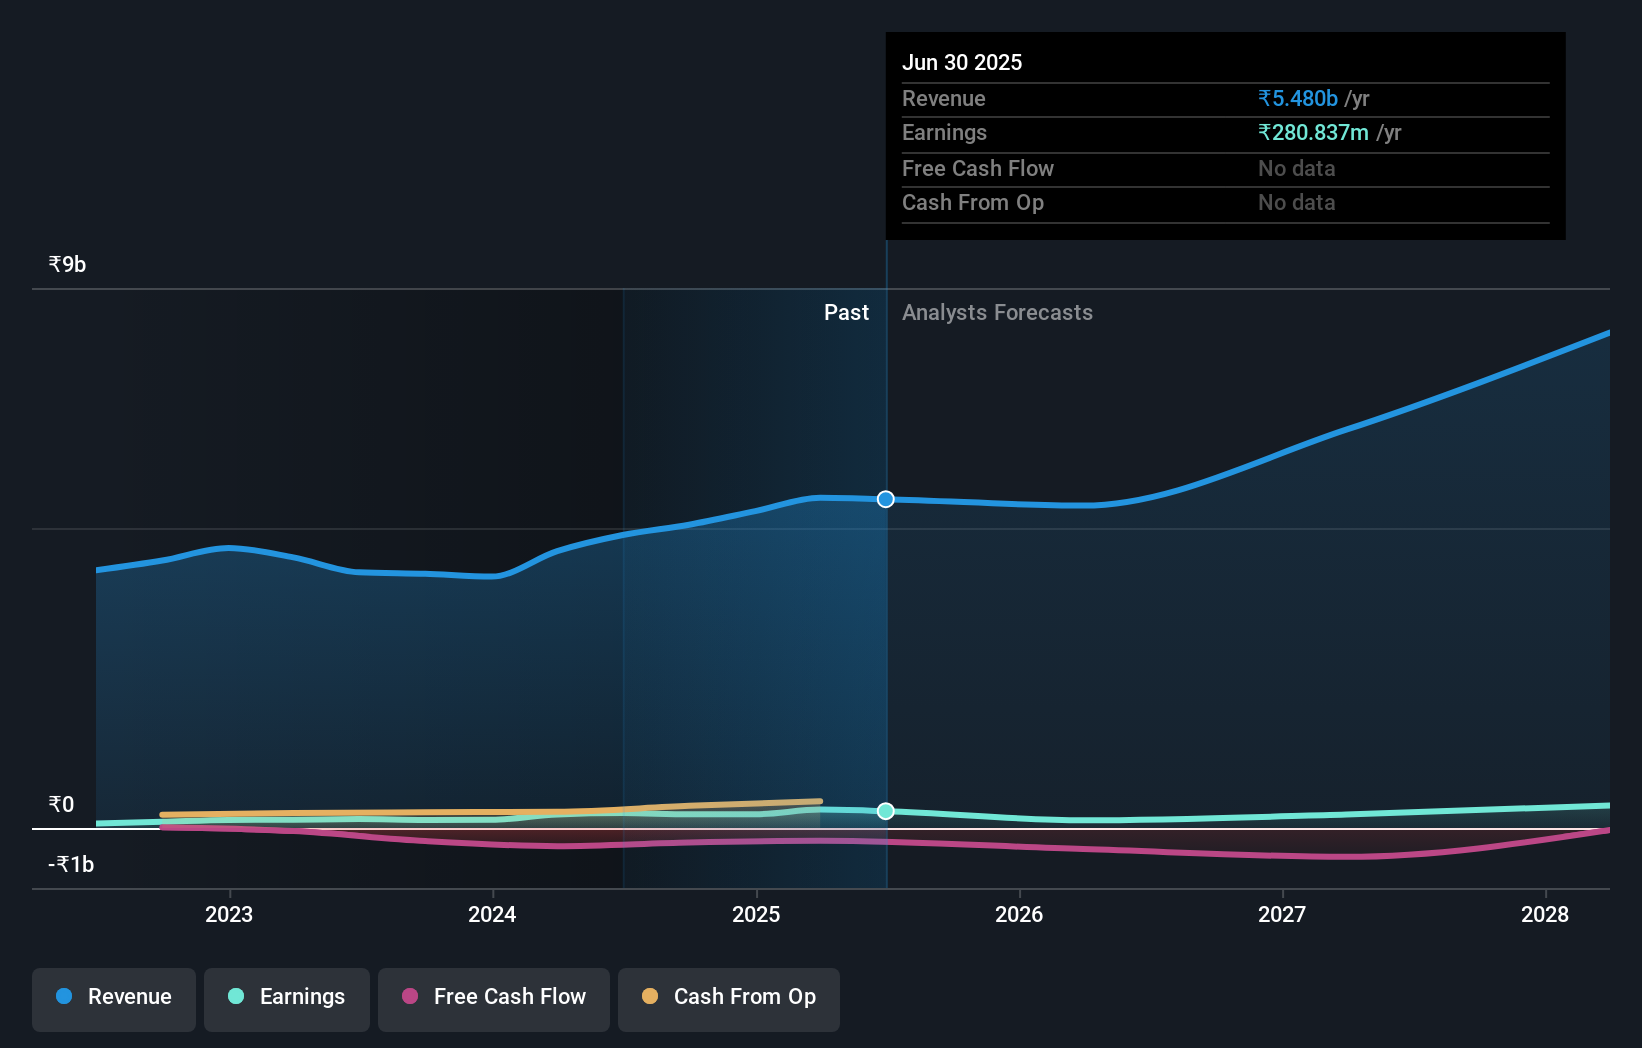The width and height of the screenshot is (1642, 1048).
Task: Expand the Cash From Op tooltip row
Action: 973,202
